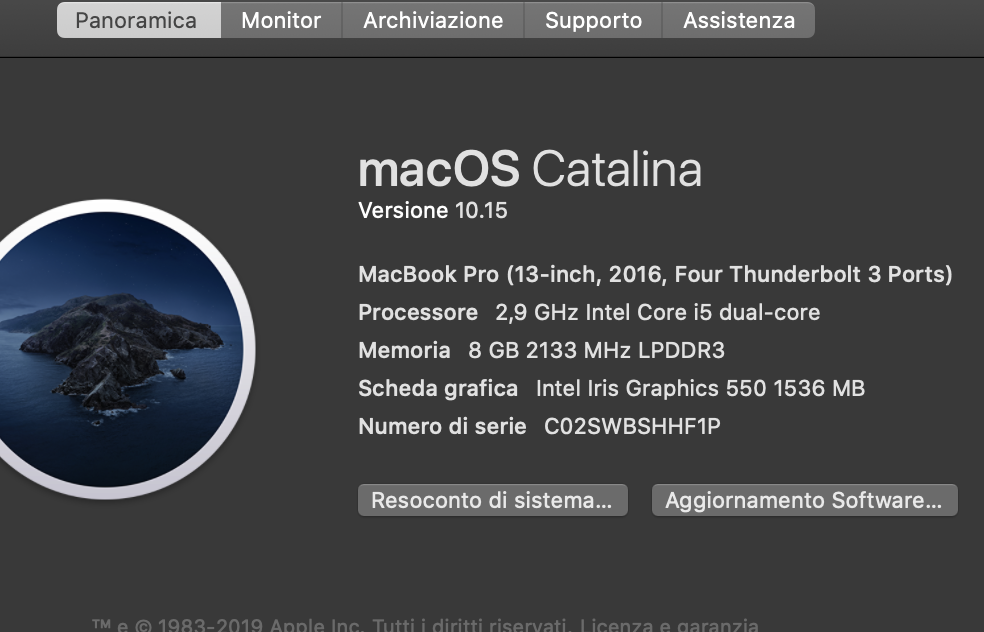Select the MacBook Pro model name line
Image resolution: width=984 pixels, height=632 pixels.
point(655,274)
